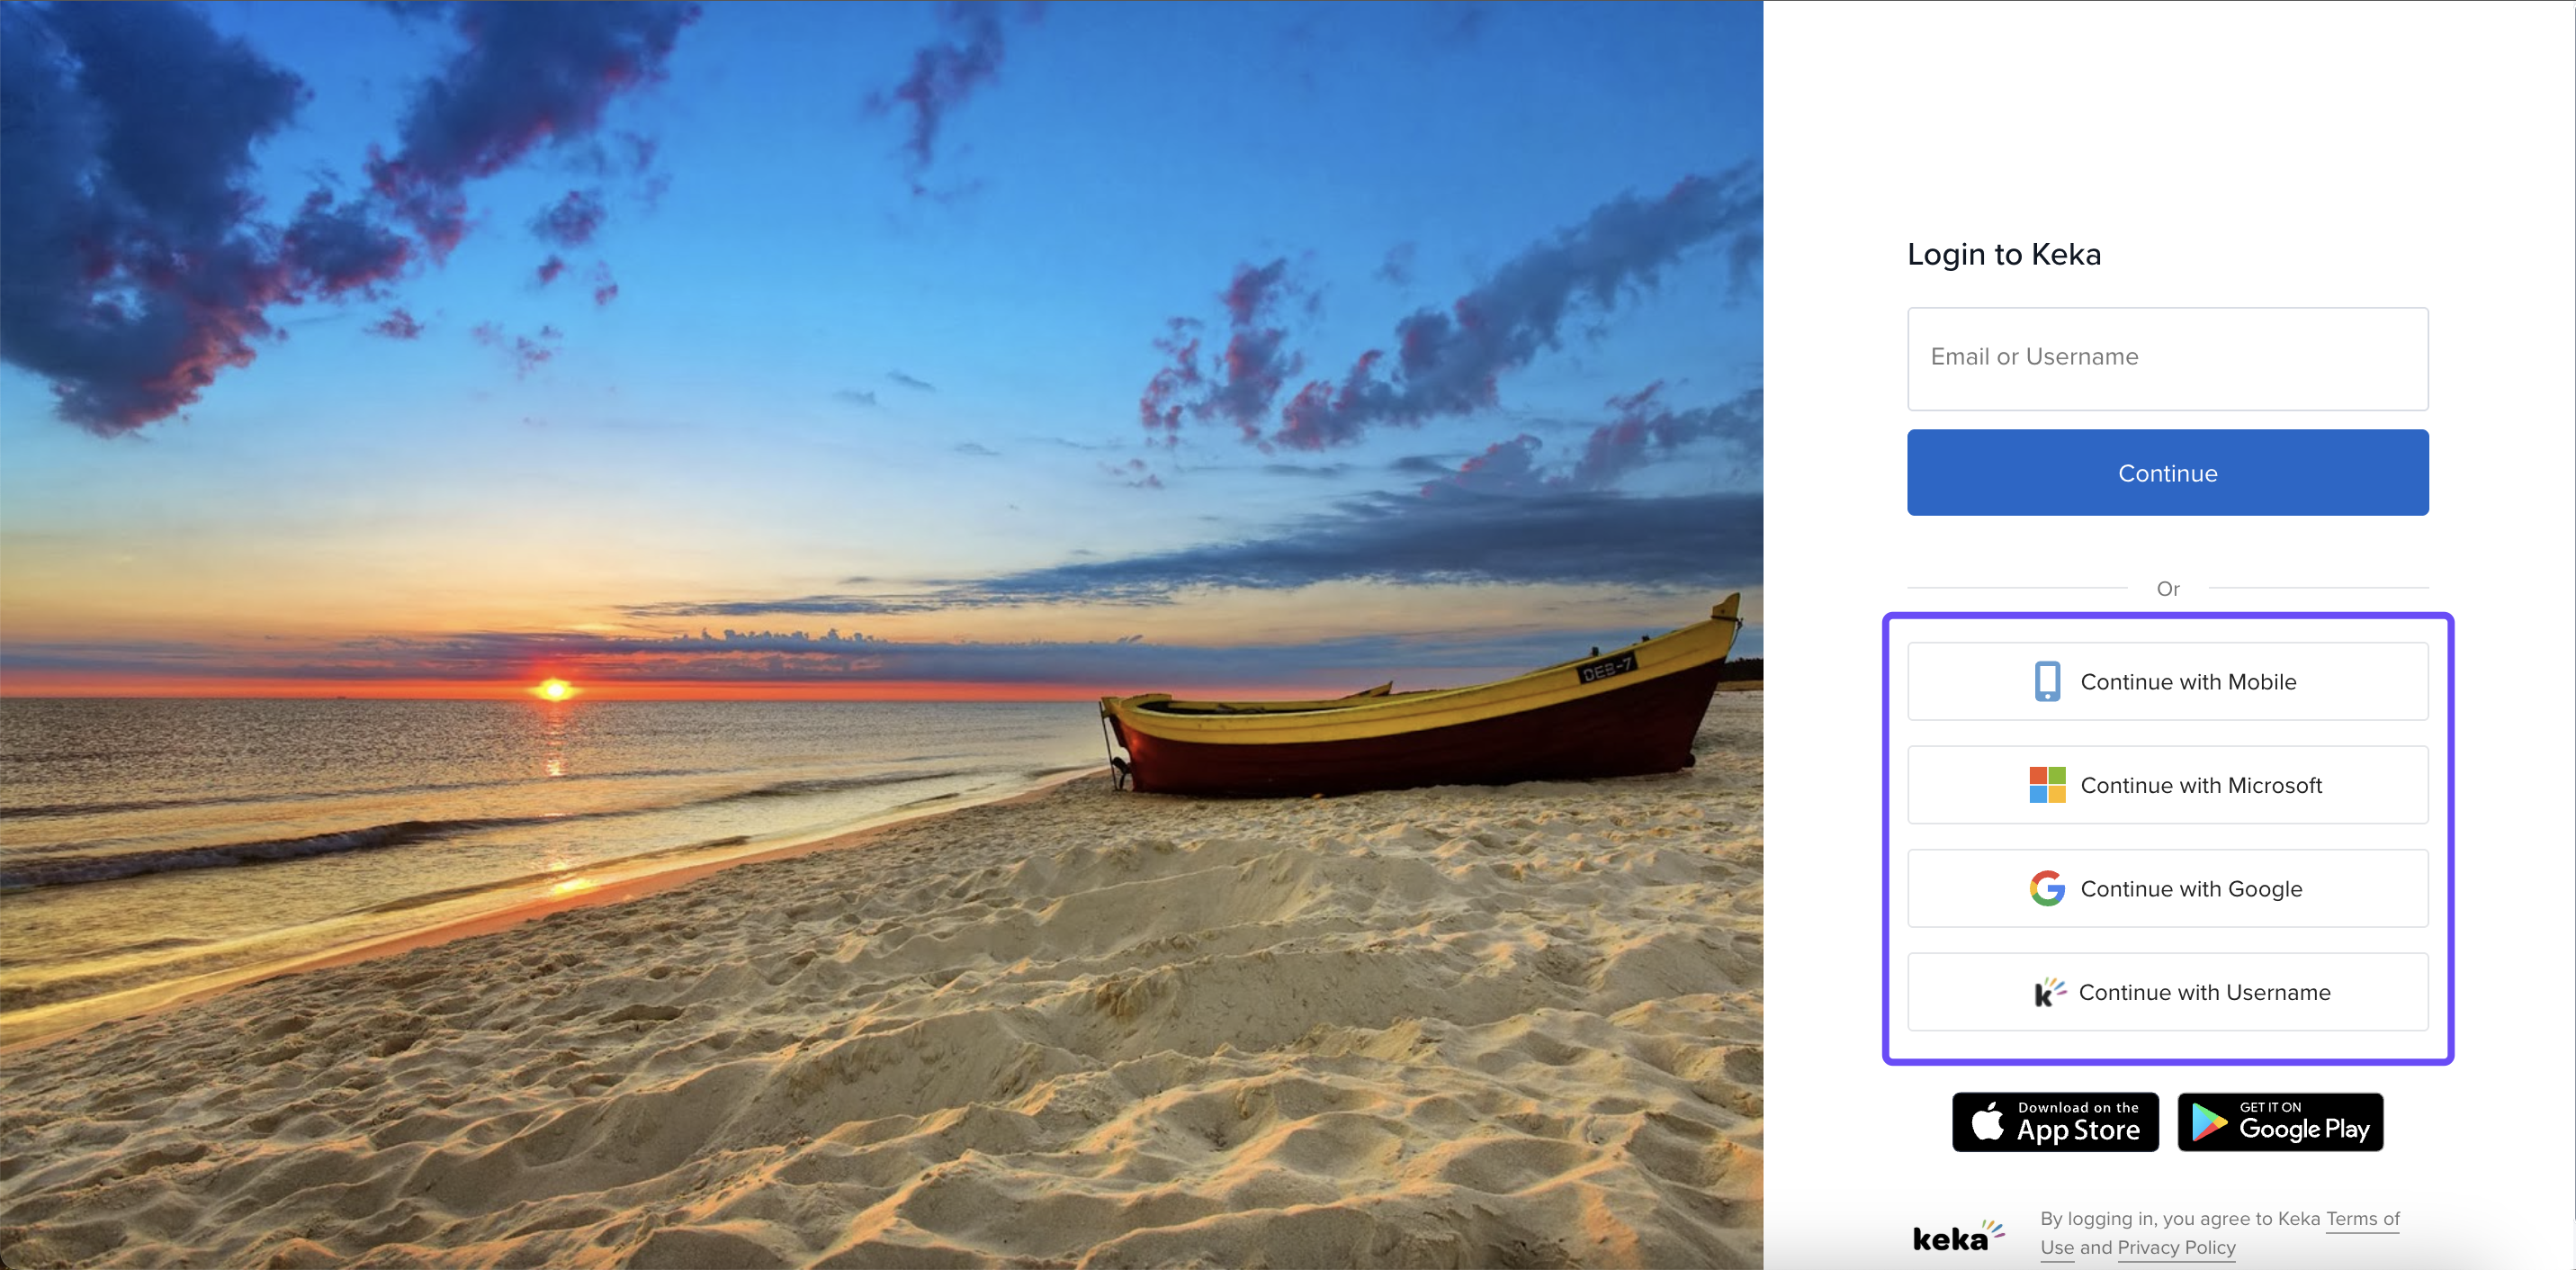This screenshot has width=2576, height=1270.
Task: Open the Privacy Policy link
Action: point(2176,1248)
